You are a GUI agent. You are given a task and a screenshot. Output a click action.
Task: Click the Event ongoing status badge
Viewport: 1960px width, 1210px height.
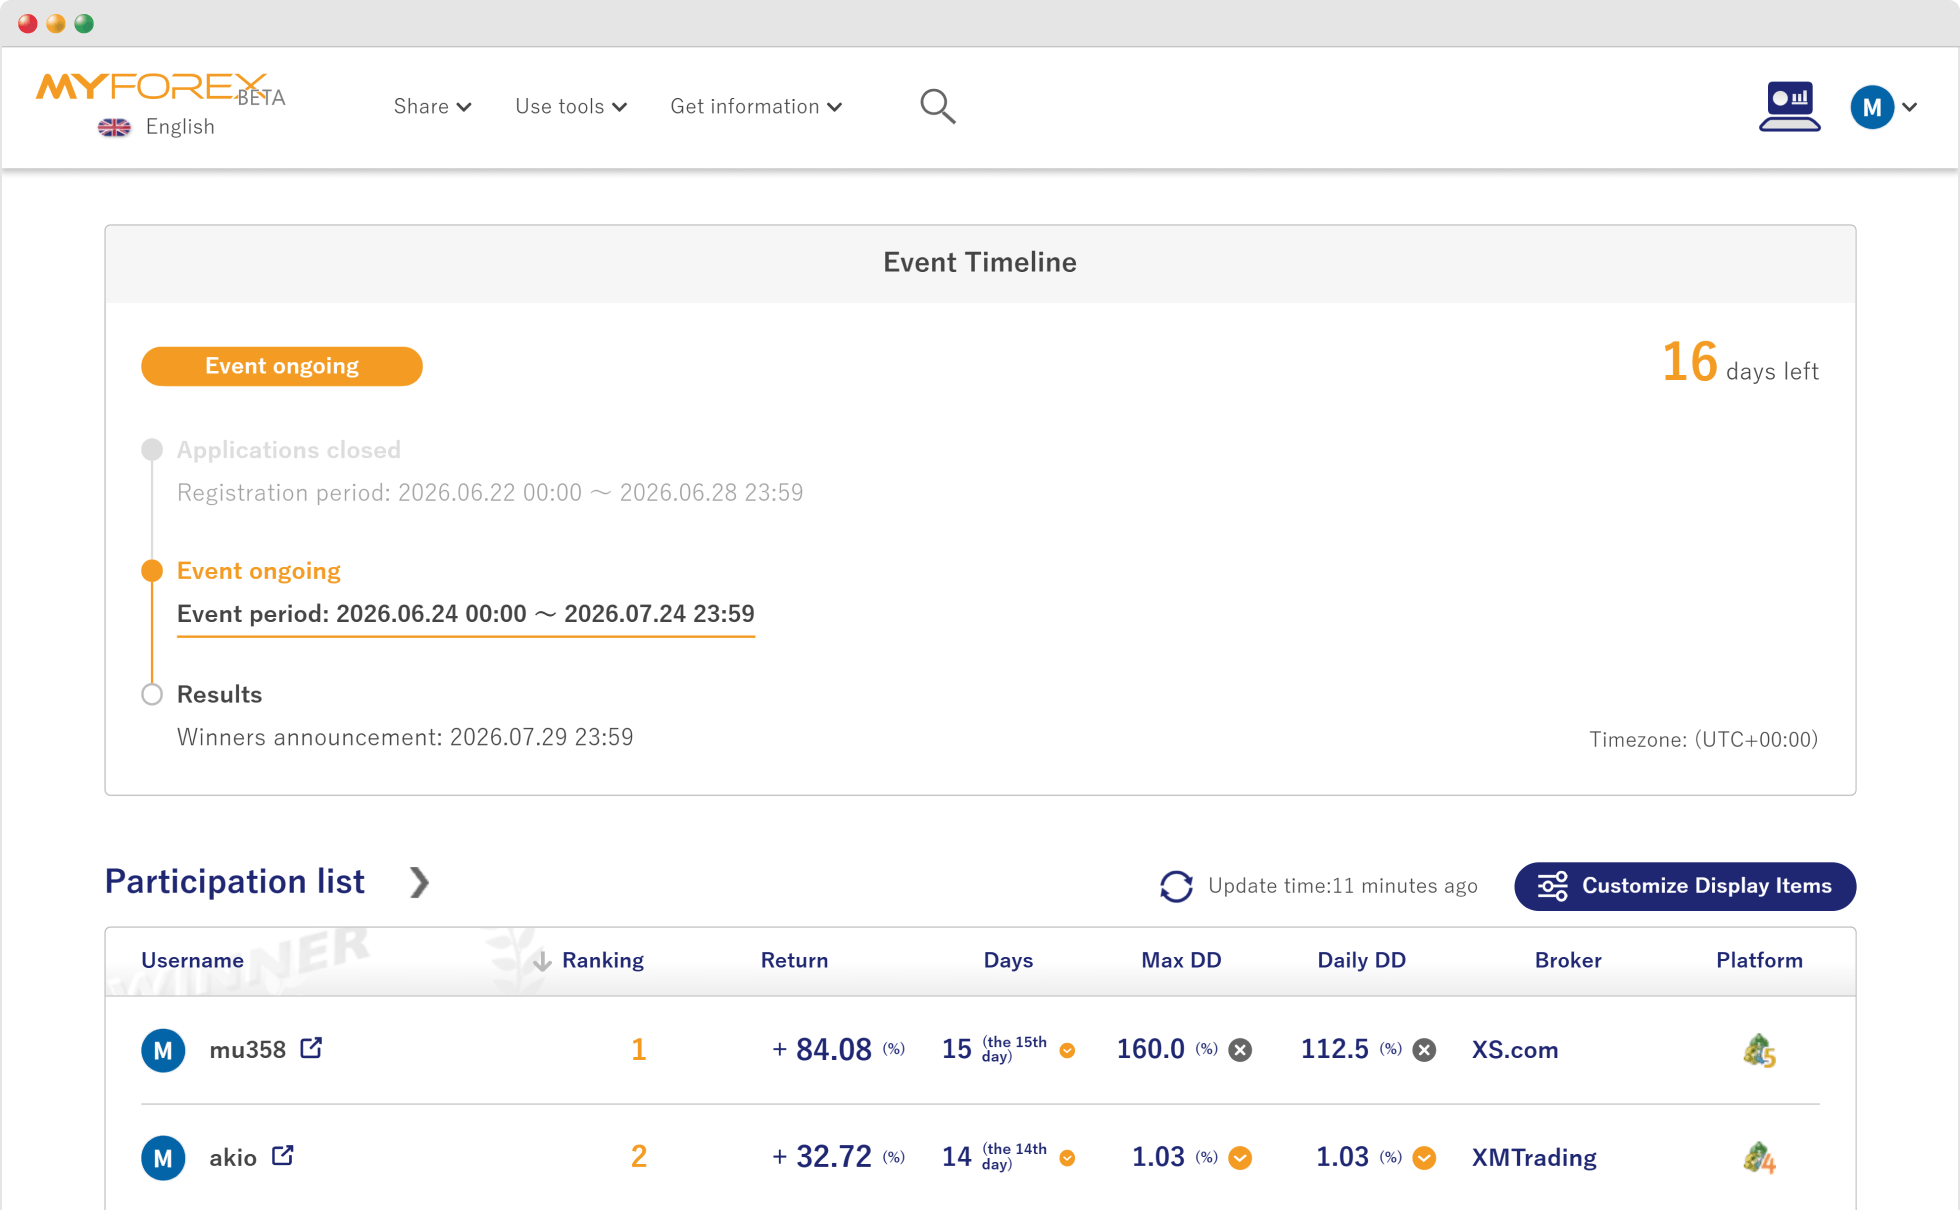(x=282, y=366)
